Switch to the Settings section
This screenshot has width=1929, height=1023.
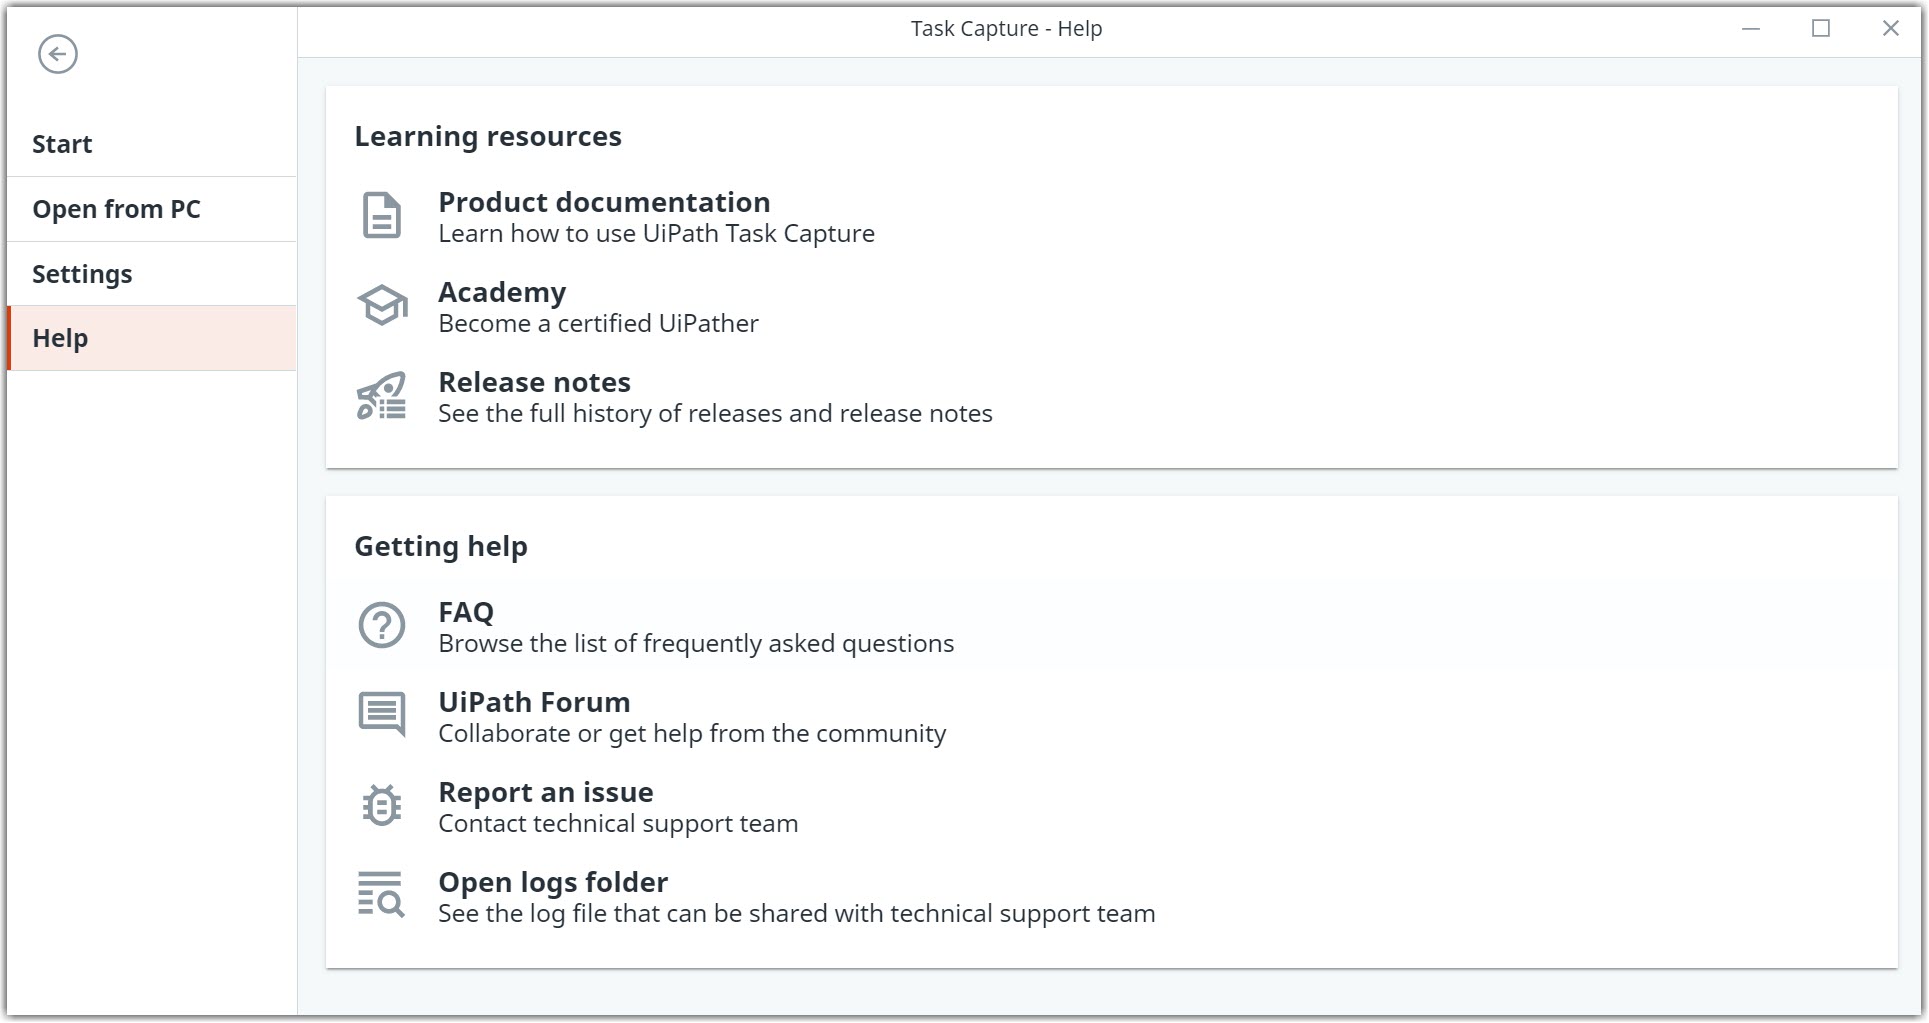click(x=82, y=273)
